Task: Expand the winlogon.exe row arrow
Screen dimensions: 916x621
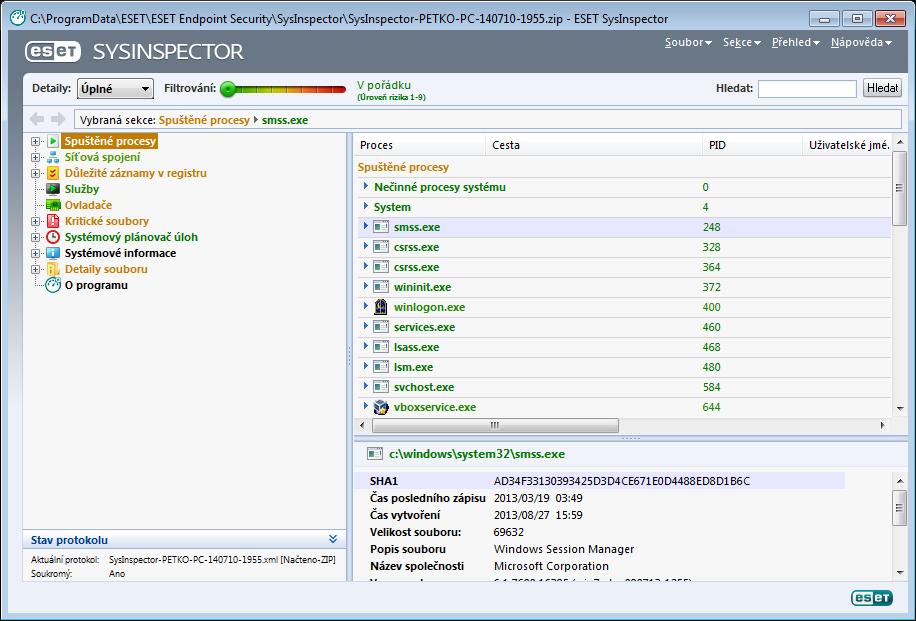Action: (x=366, y=306)
